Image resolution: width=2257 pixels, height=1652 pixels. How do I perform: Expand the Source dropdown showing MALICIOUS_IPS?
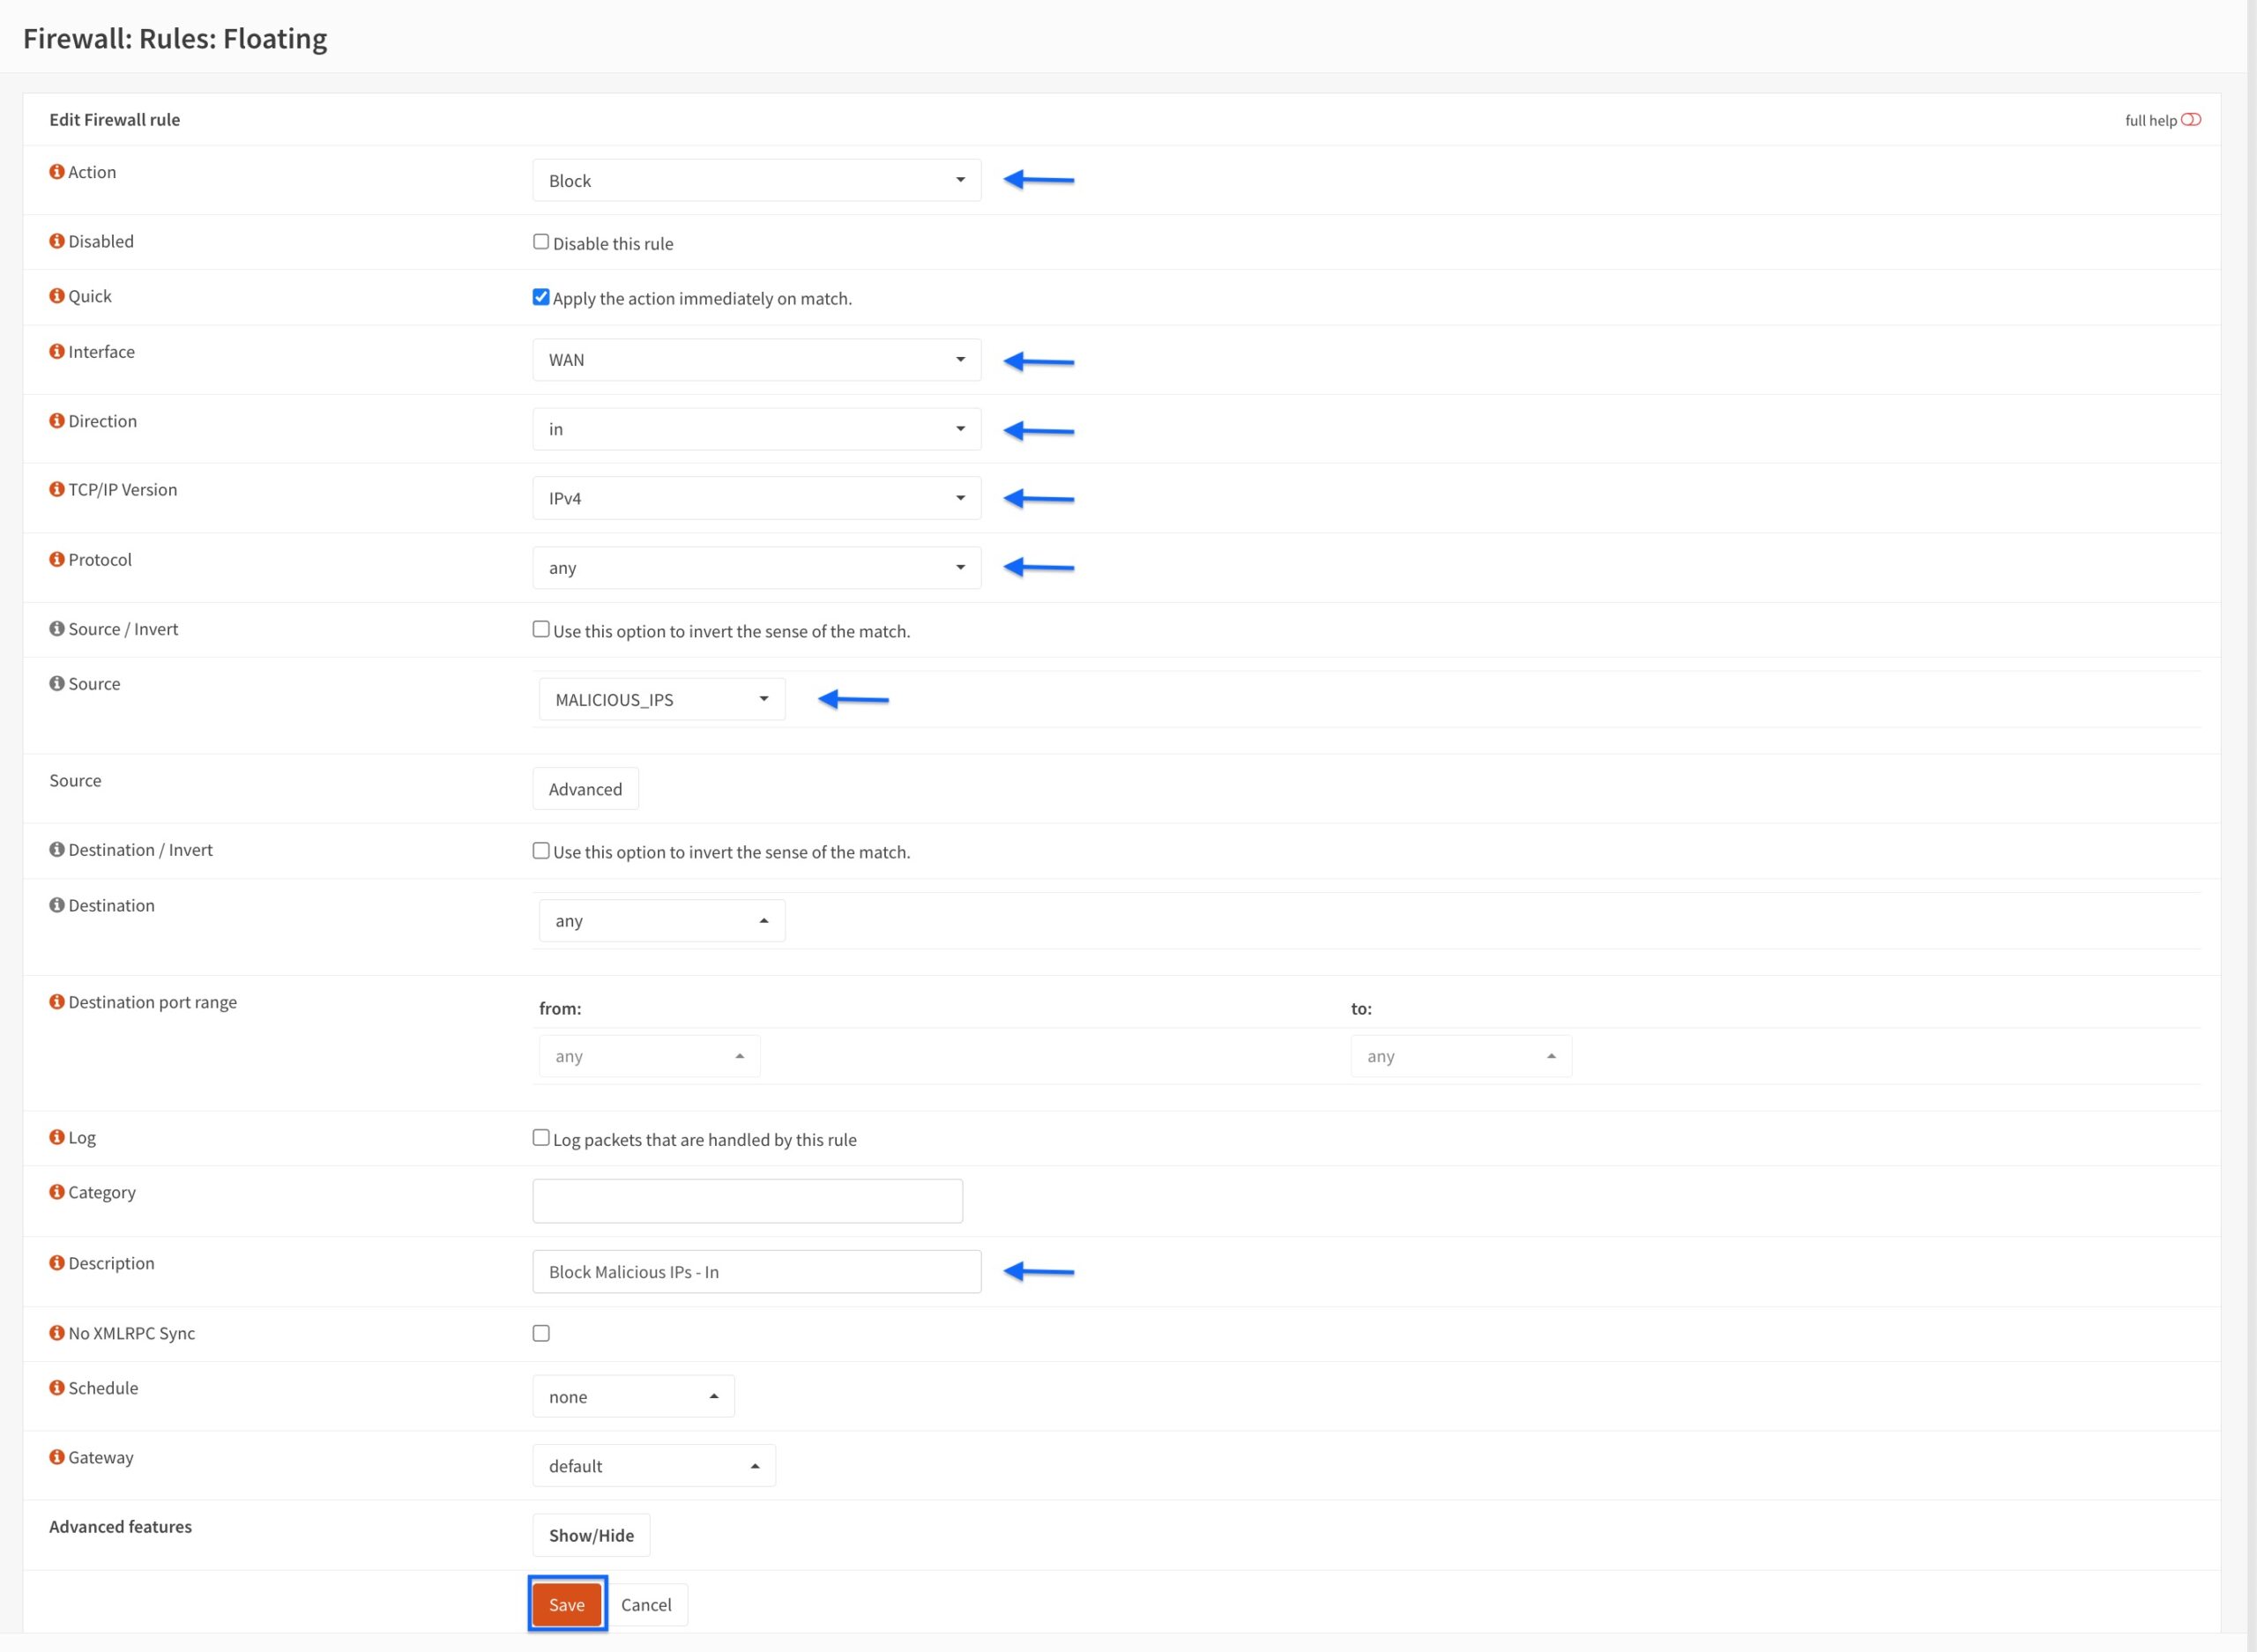coord(662,699)
